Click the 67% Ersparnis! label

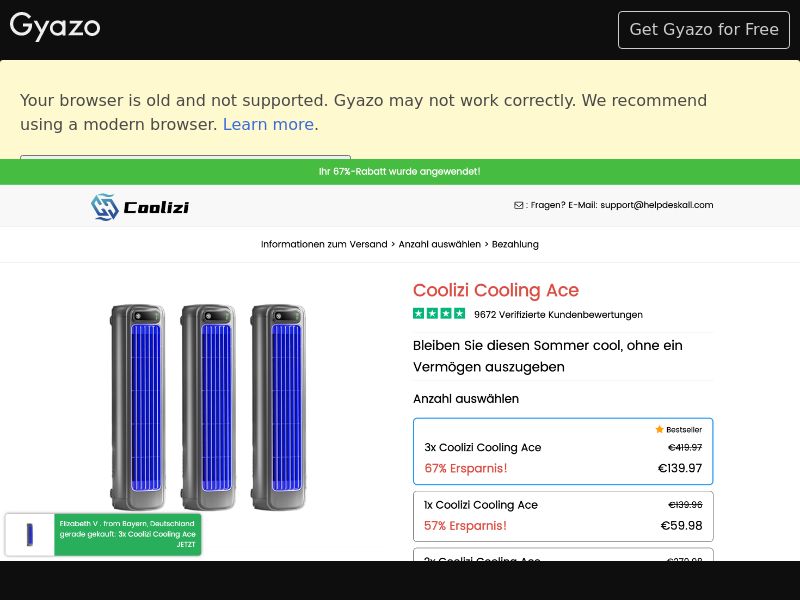coord(466,468)
